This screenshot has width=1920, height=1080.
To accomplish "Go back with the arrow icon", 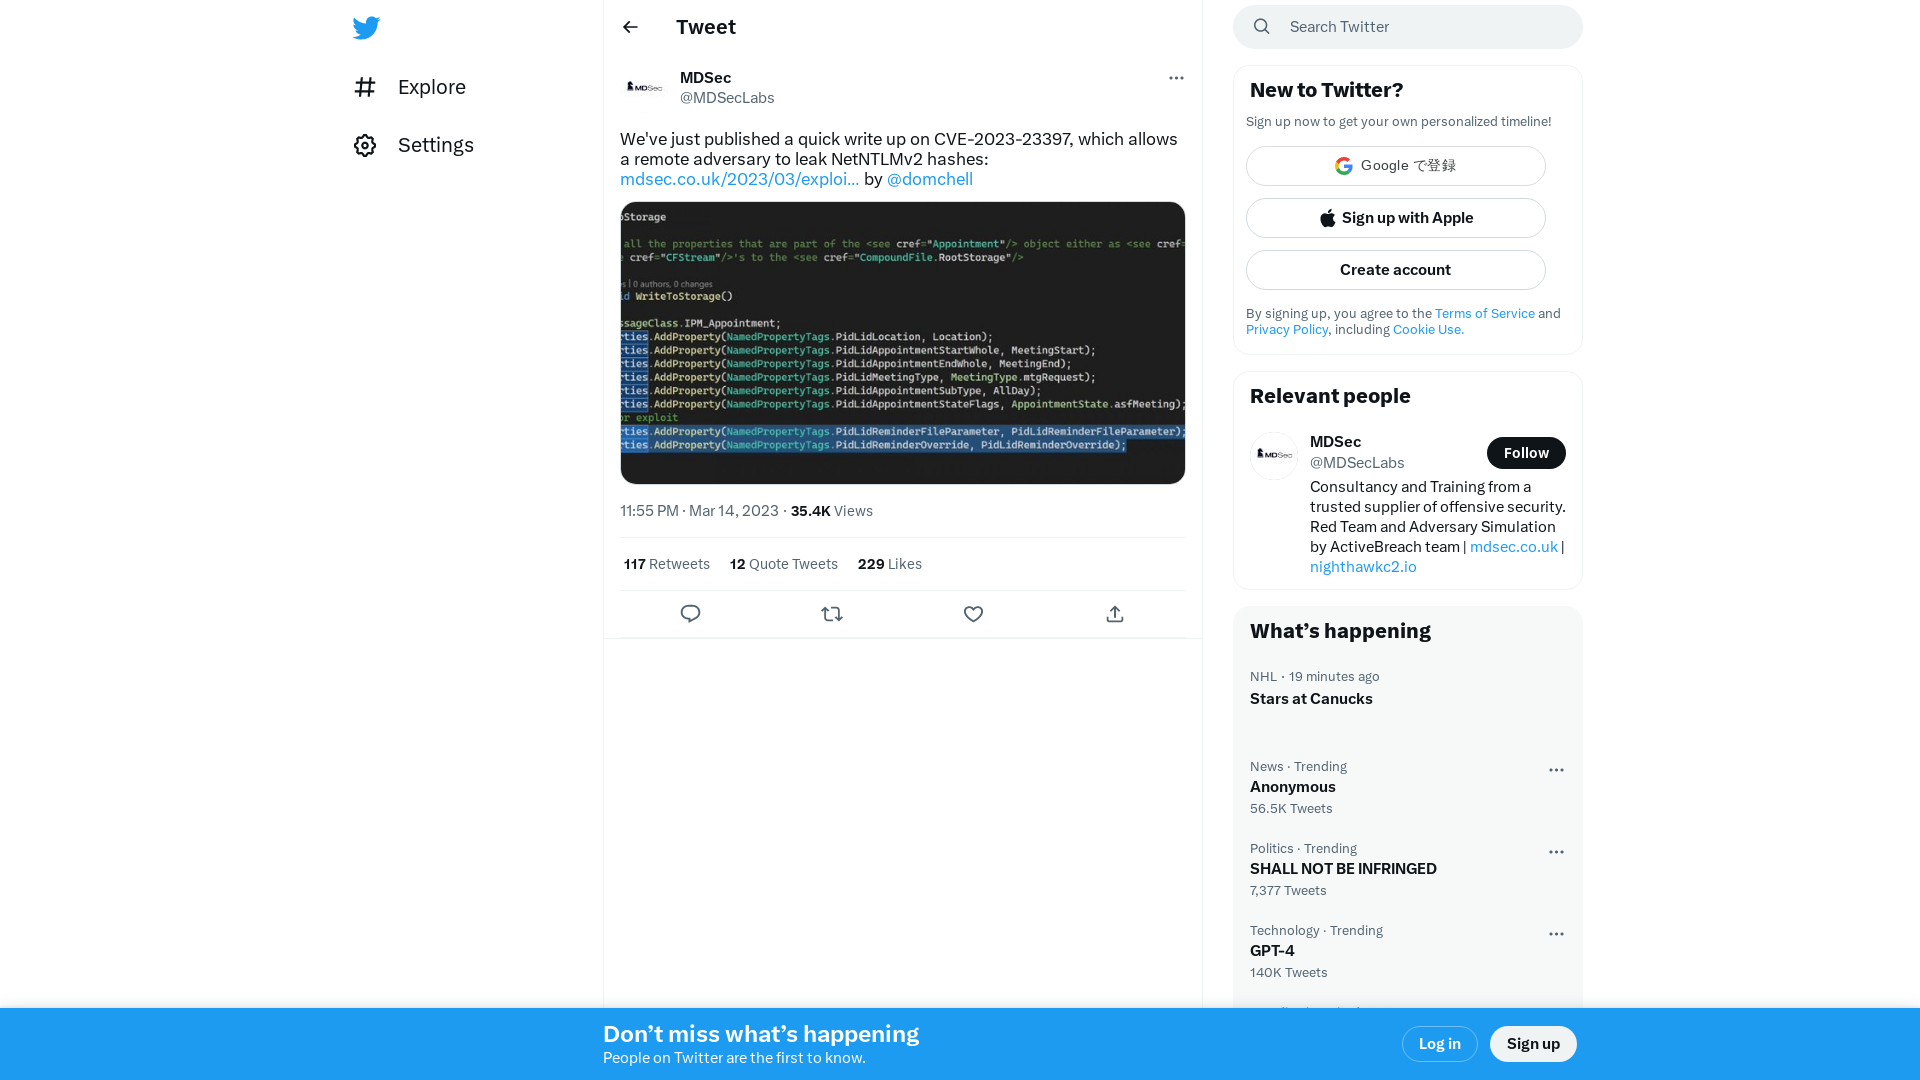I will click(630, 27).
